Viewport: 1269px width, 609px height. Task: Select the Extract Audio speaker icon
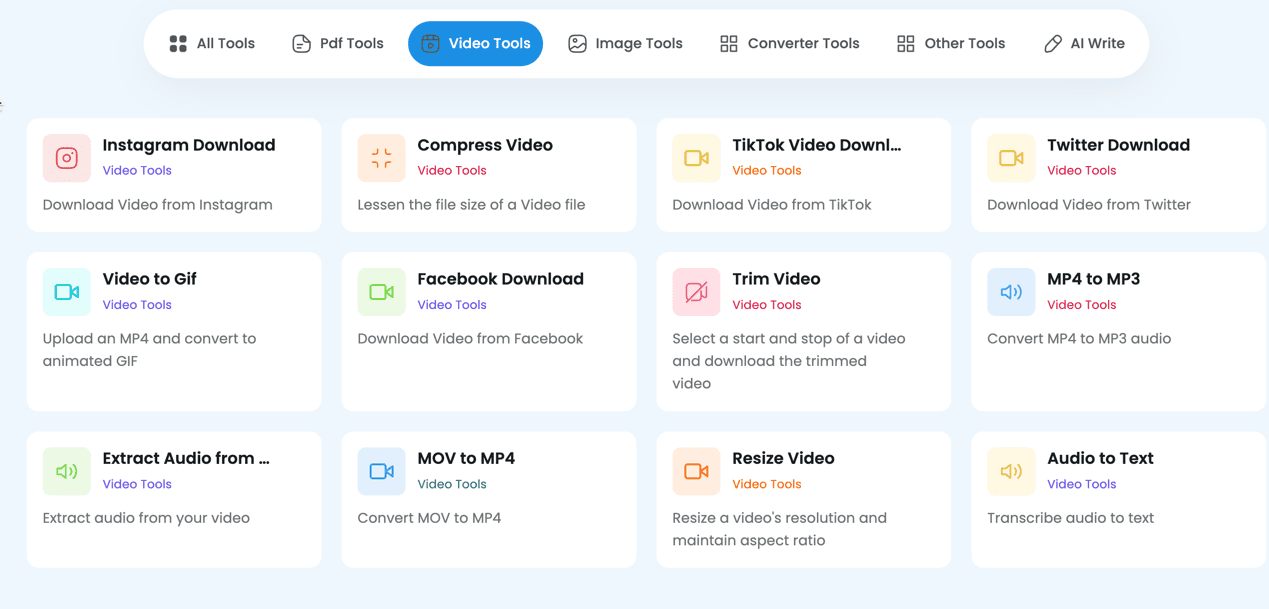(66, 470)
